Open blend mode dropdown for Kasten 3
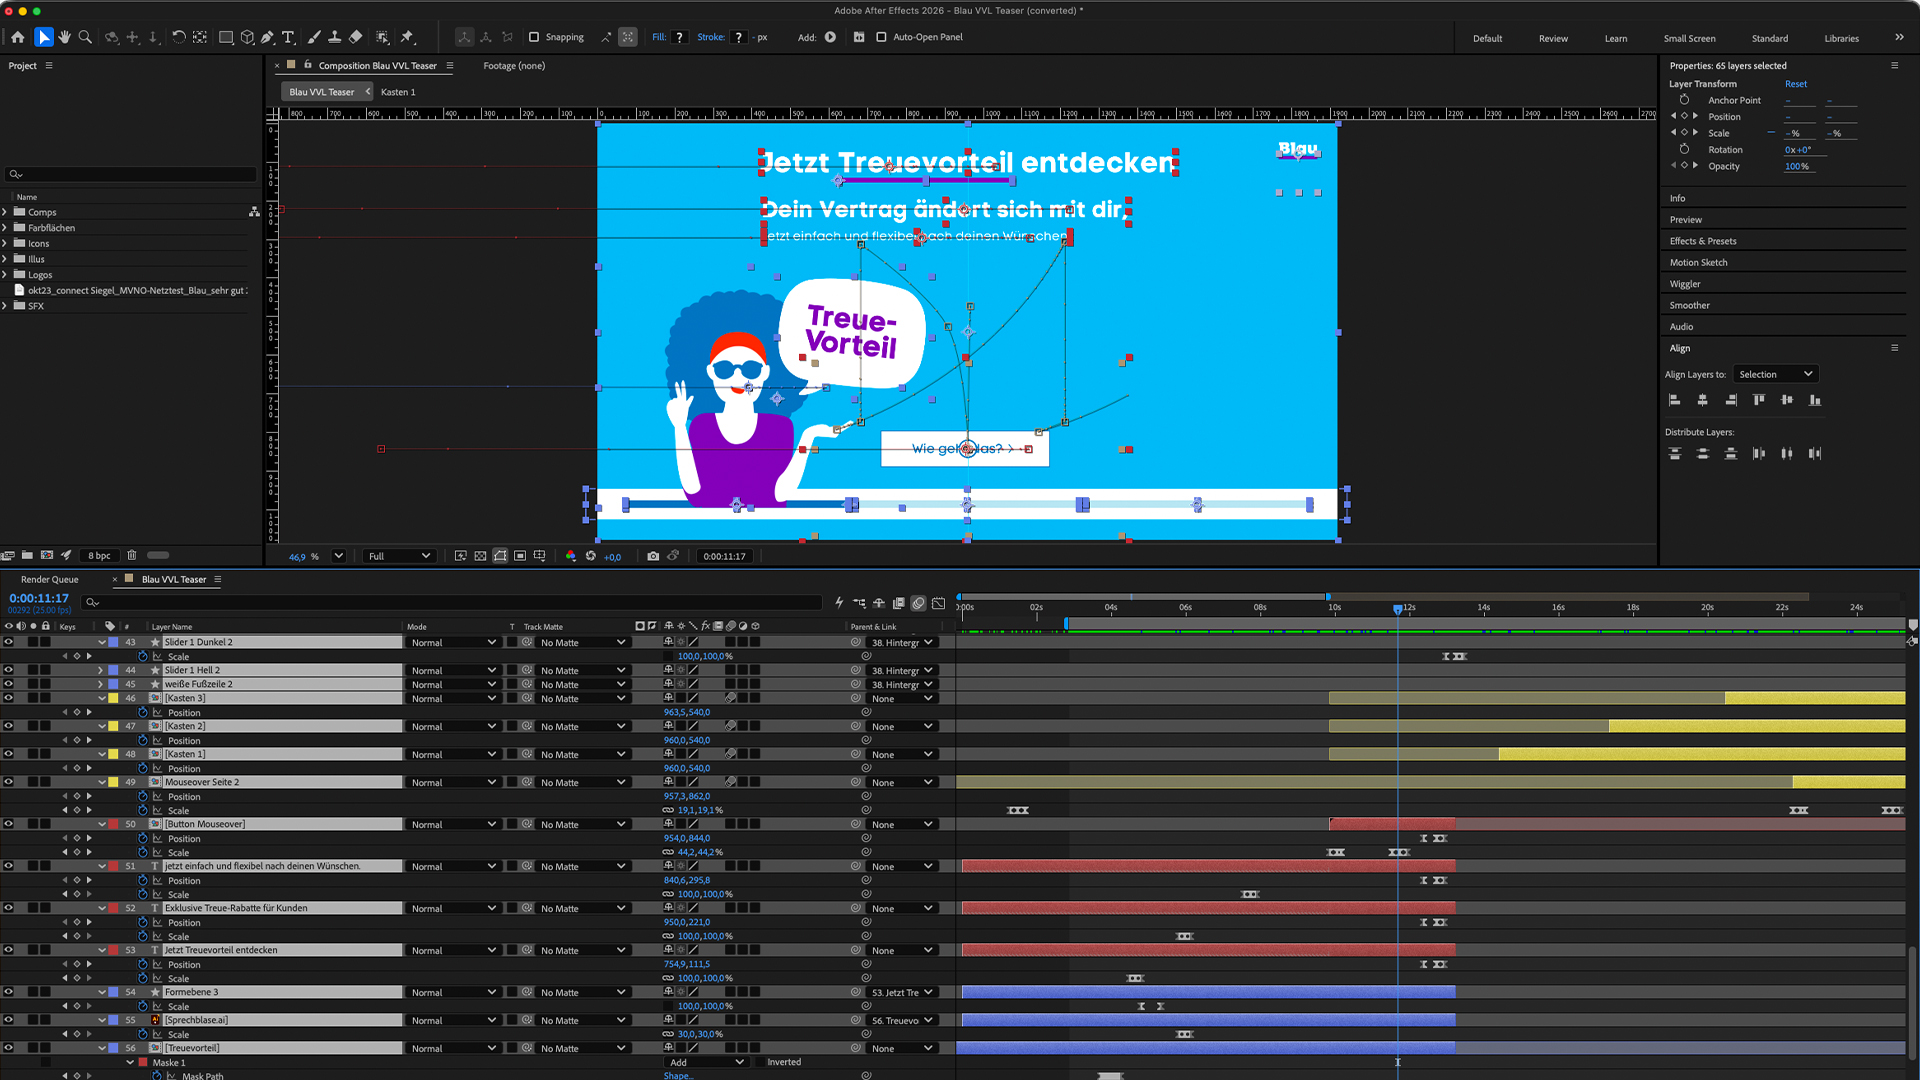Viewport: 1920px width, 1080px height. tap(454, 698)
